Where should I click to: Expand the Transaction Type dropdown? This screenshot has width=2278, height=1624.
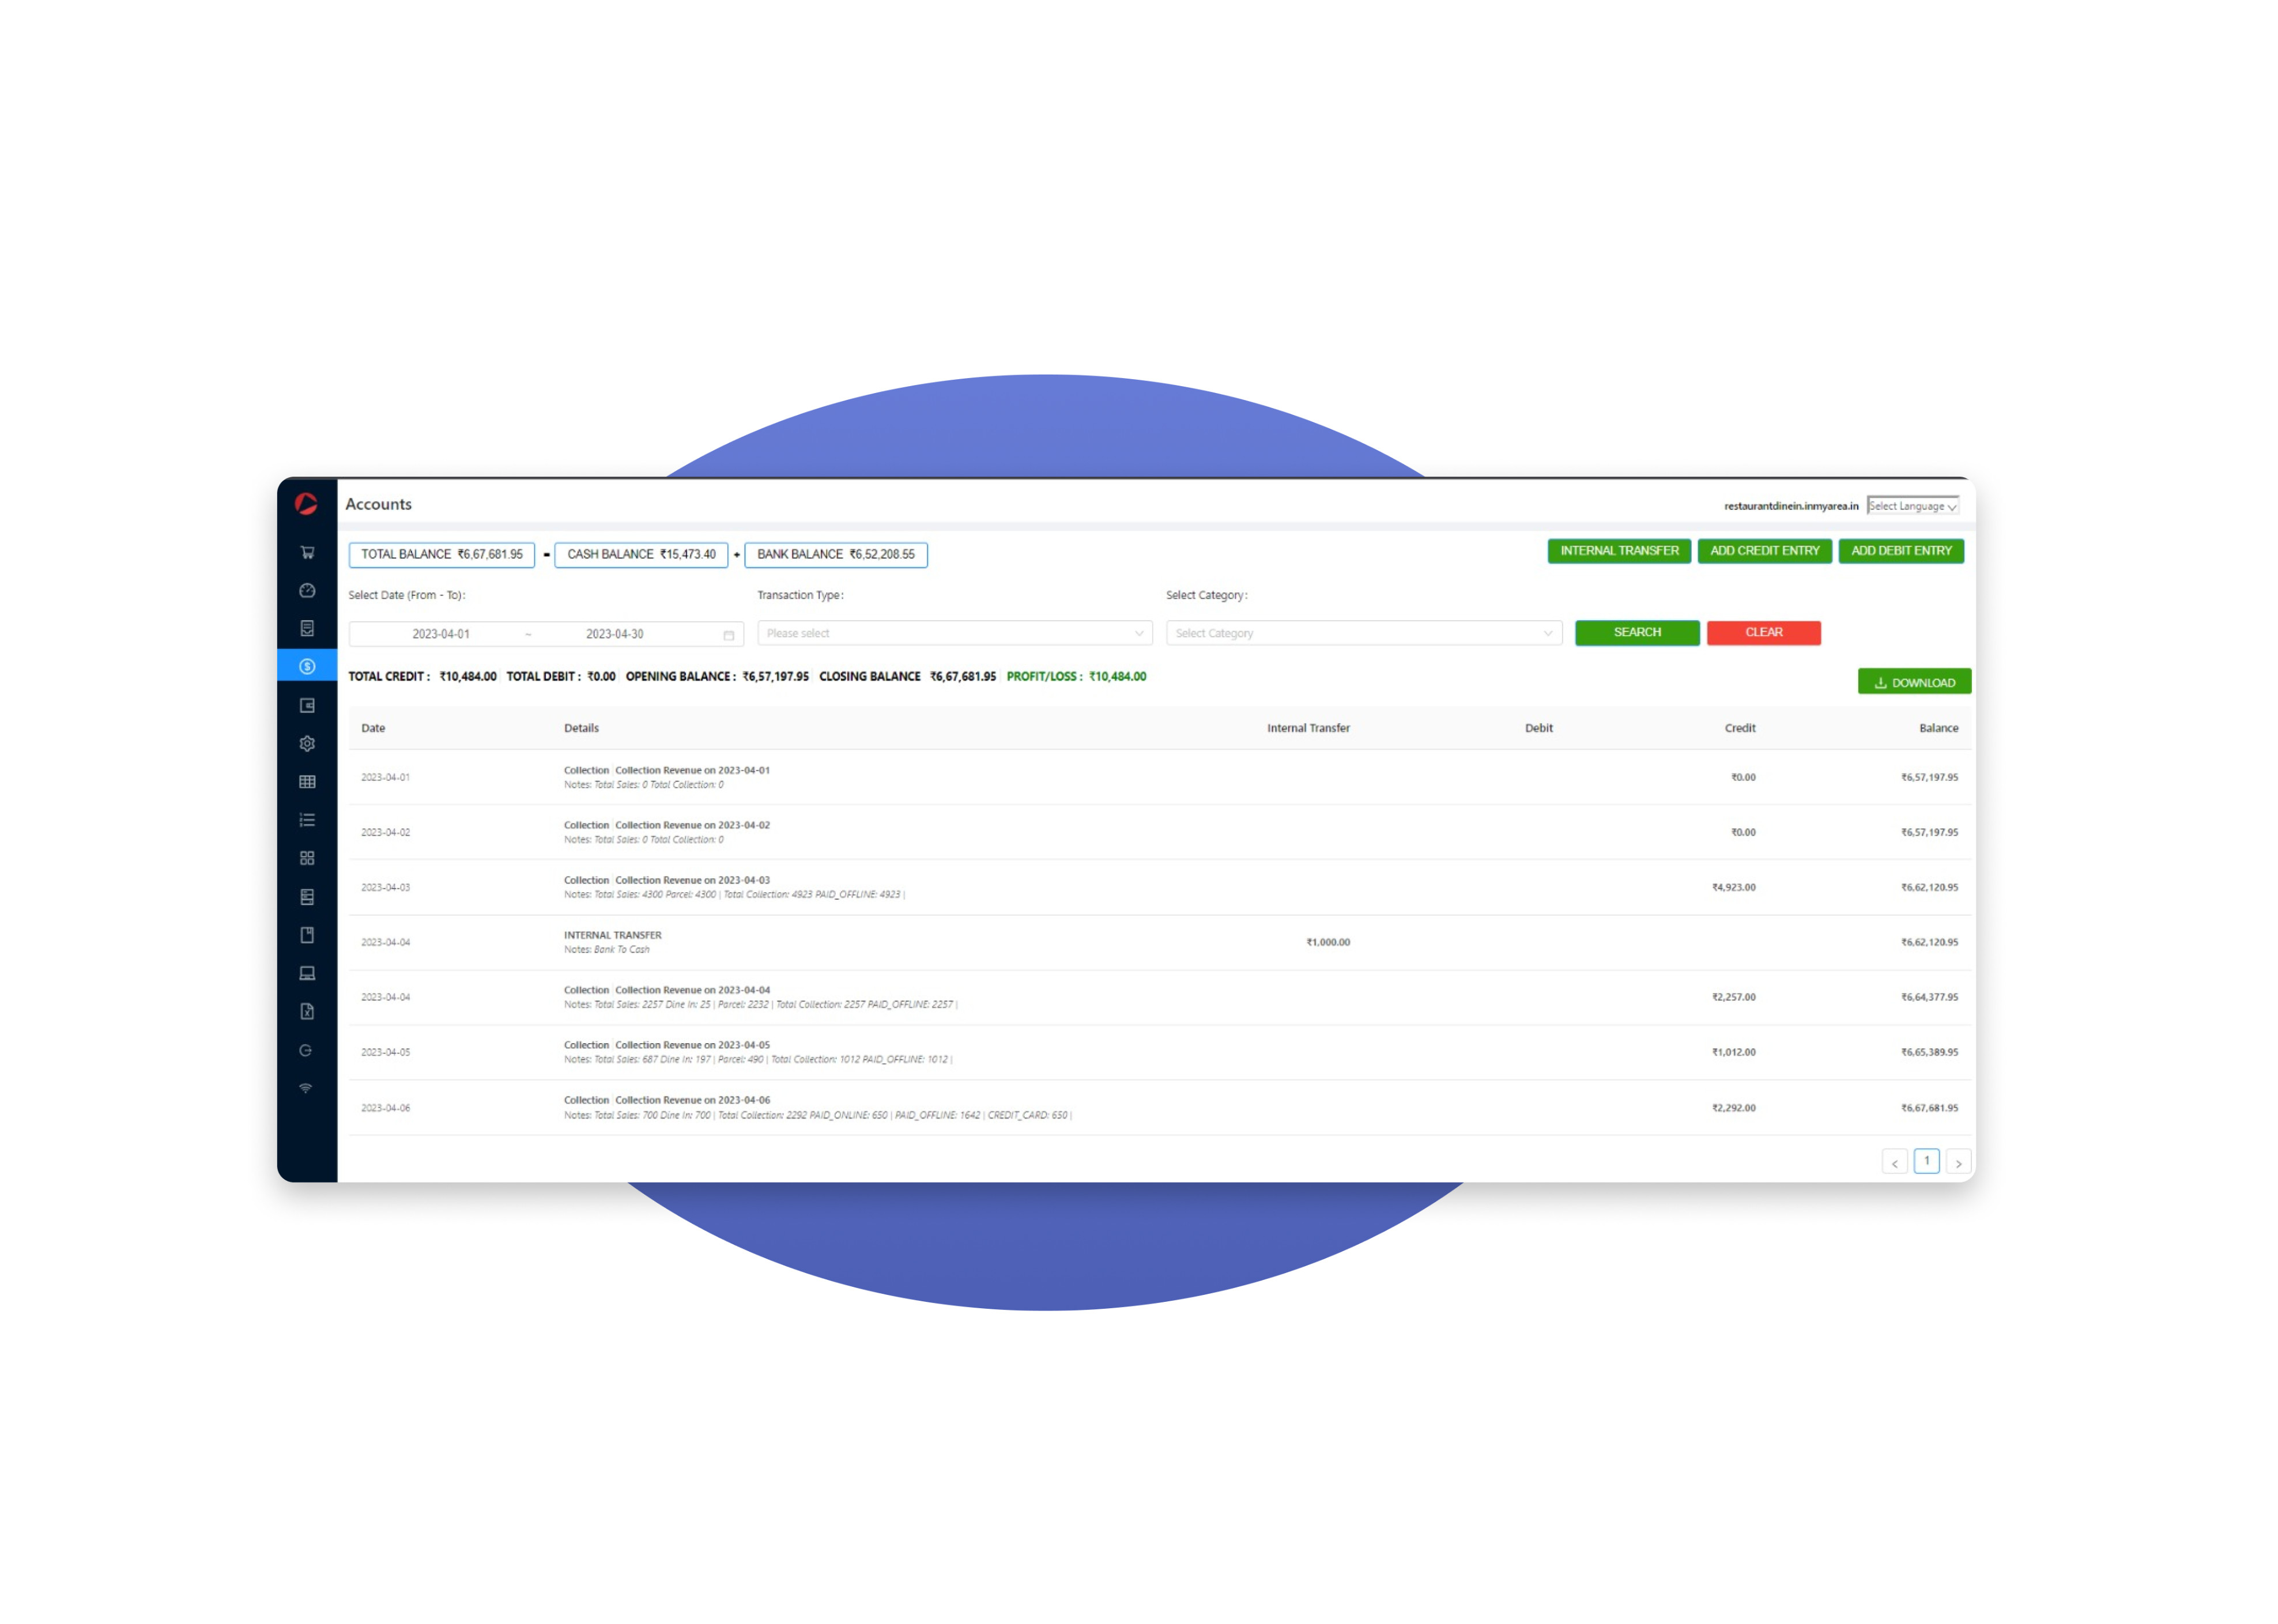pos(954,633)
